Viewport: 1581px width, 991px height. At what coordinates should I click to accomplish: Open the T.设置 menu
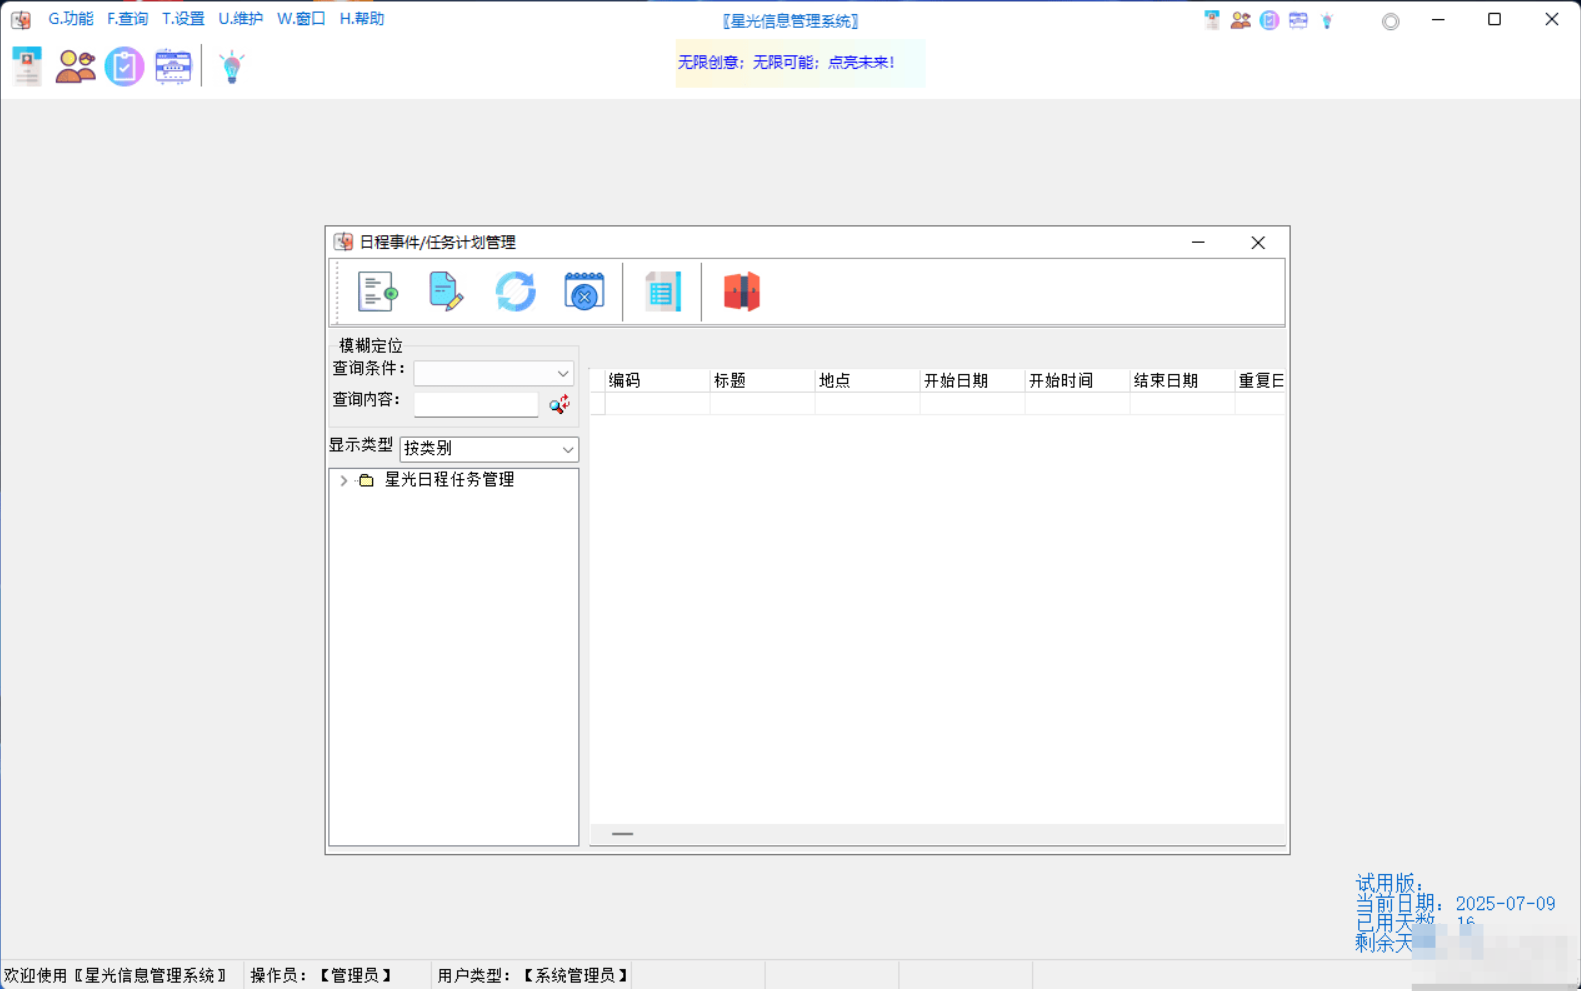183,19
